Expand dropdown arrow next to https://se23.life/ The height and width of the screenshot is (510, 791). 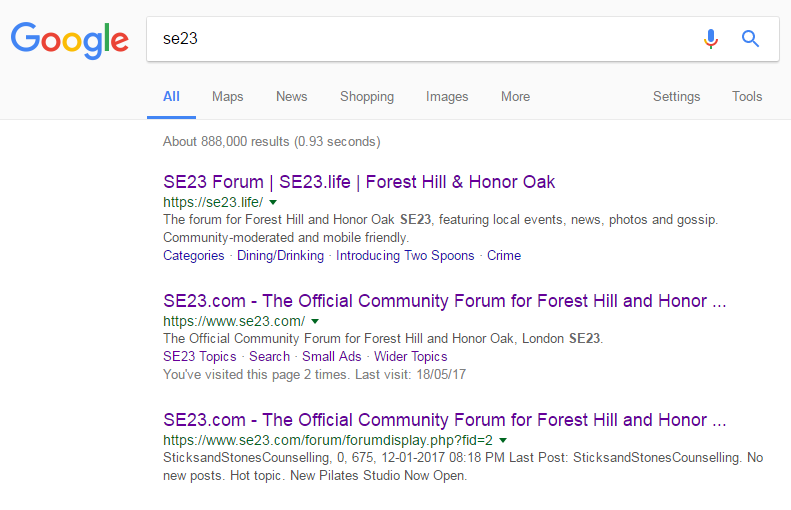pos(273,202)
